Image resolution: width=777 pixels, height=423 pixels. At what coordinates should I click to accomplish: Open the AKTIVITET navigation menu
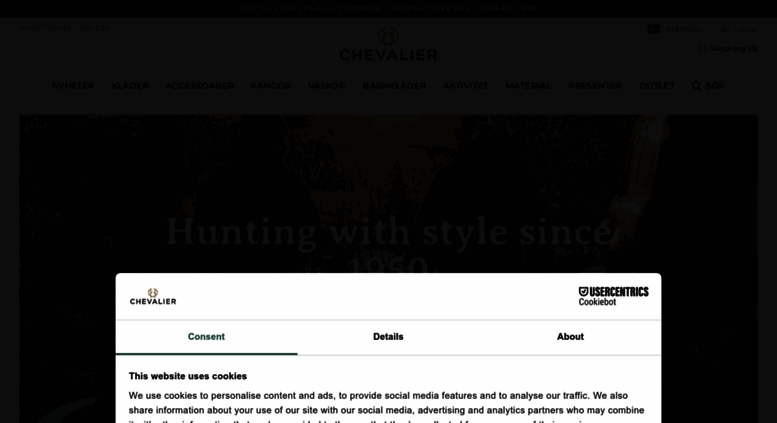coord(465,86)
